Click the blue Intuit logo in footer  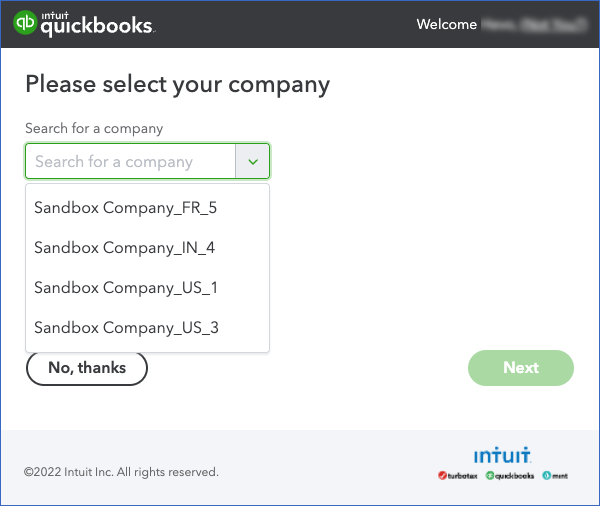(x=502, y=455)
